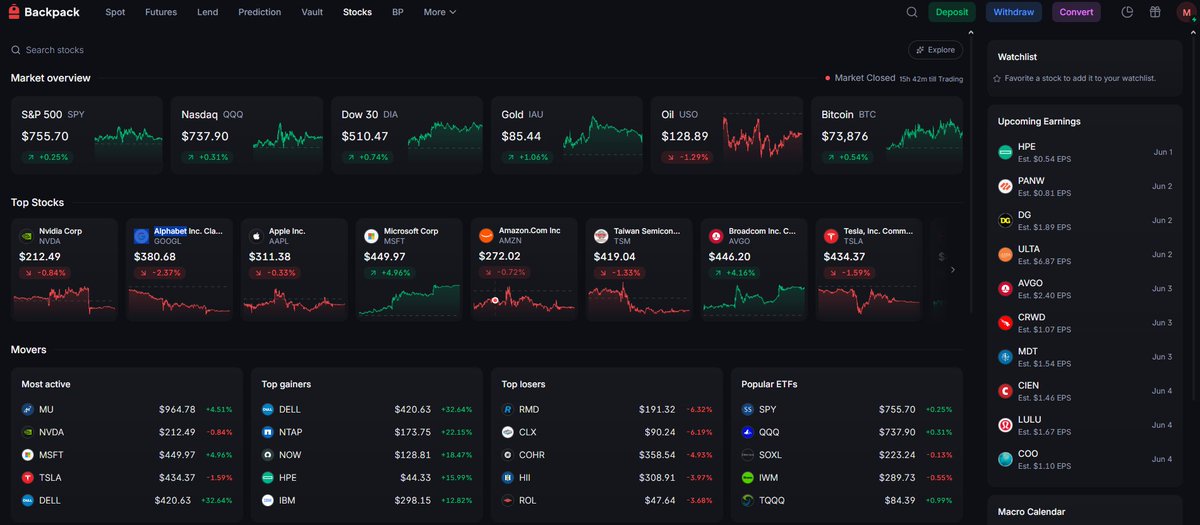Open the search magnifier icon in header
Screen dimensions: 1200x525
[x=912, y=12]
